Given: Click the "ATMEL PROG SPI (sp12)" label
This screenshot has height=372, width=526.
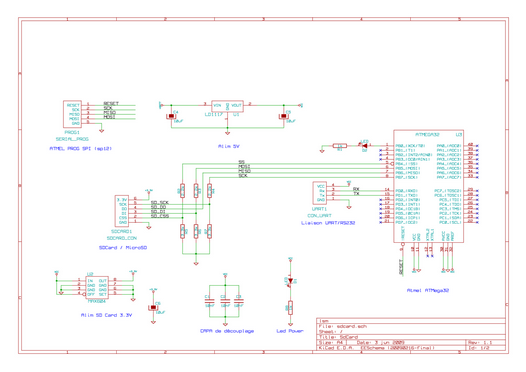Looking at the screenshot, I should [x=81, y=148].
